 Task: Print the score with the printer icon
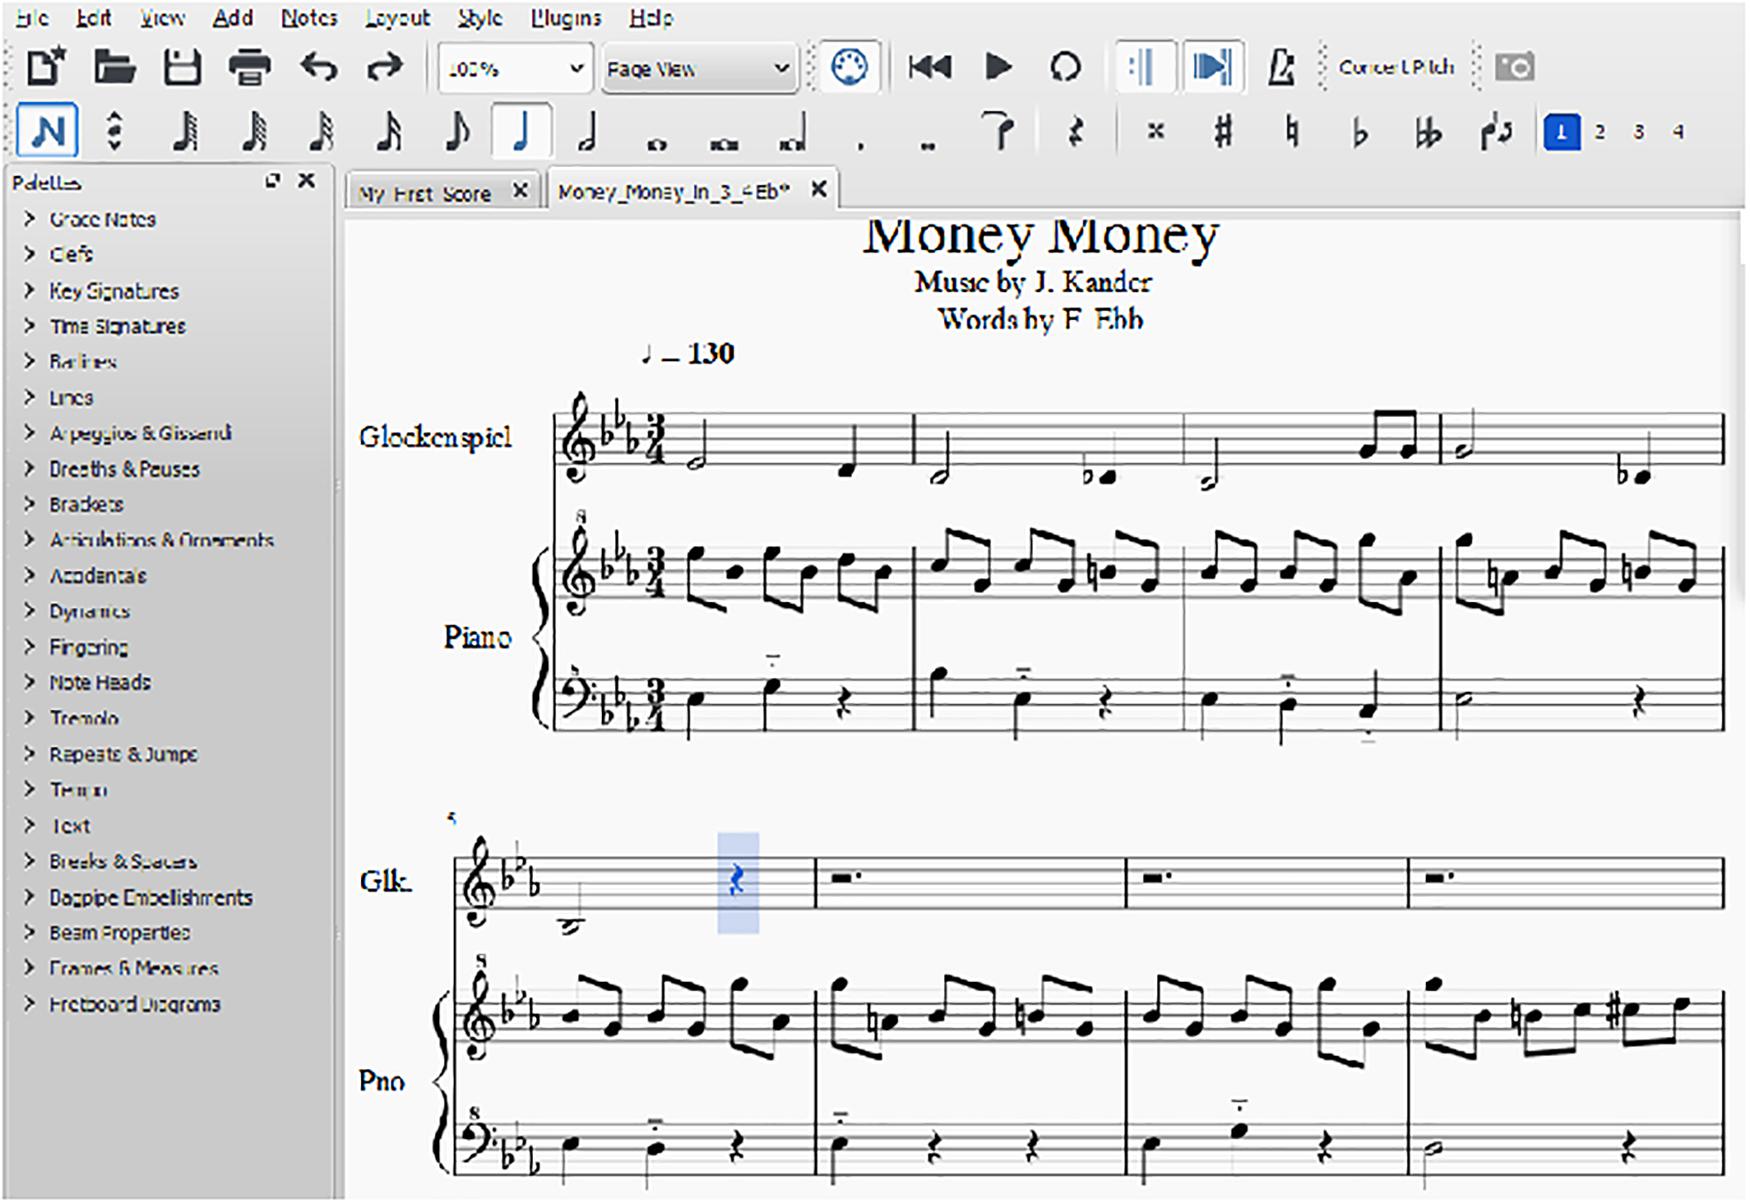click(249, 67)
